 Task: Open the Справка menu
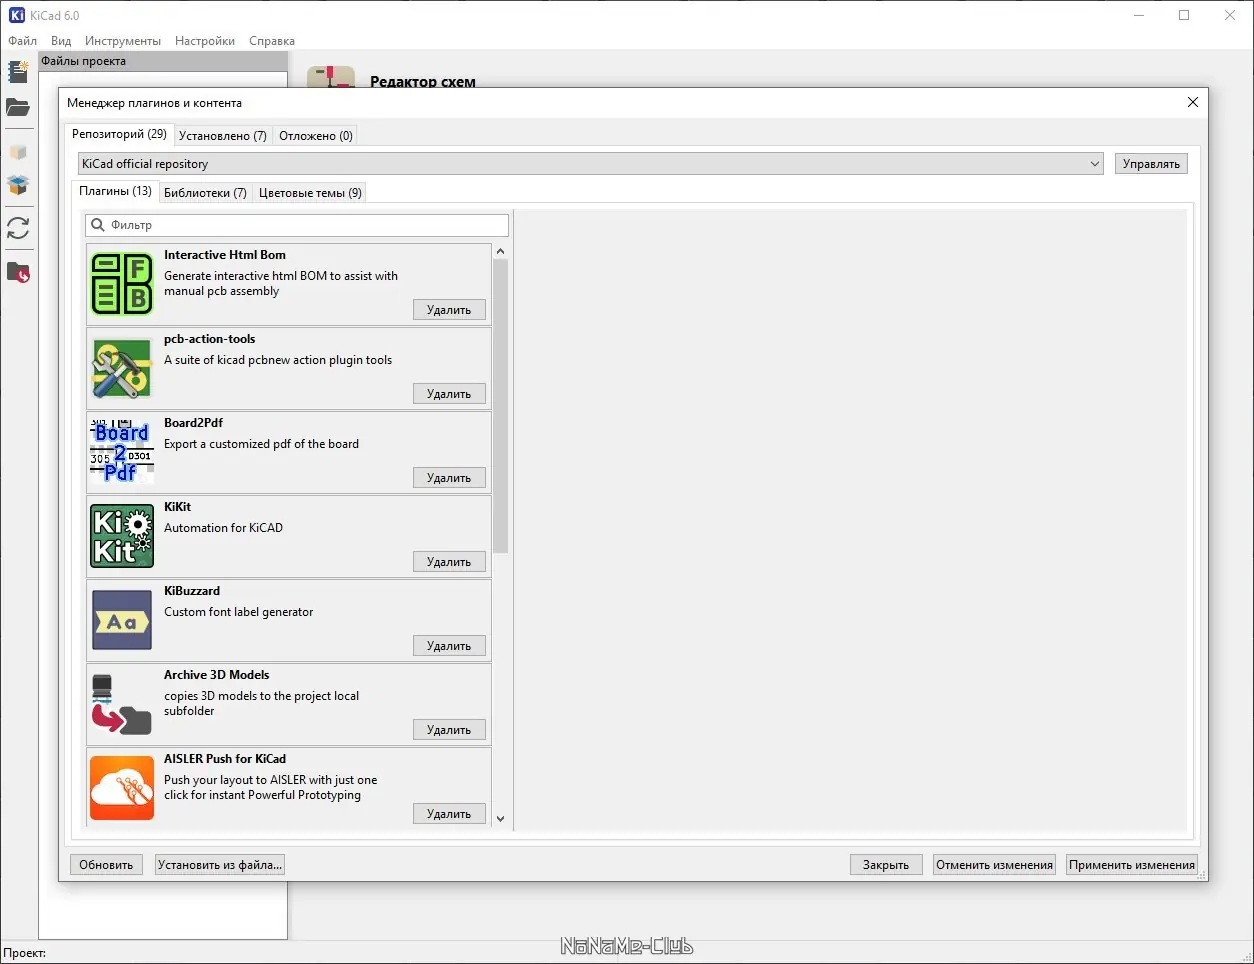(272, 41)
